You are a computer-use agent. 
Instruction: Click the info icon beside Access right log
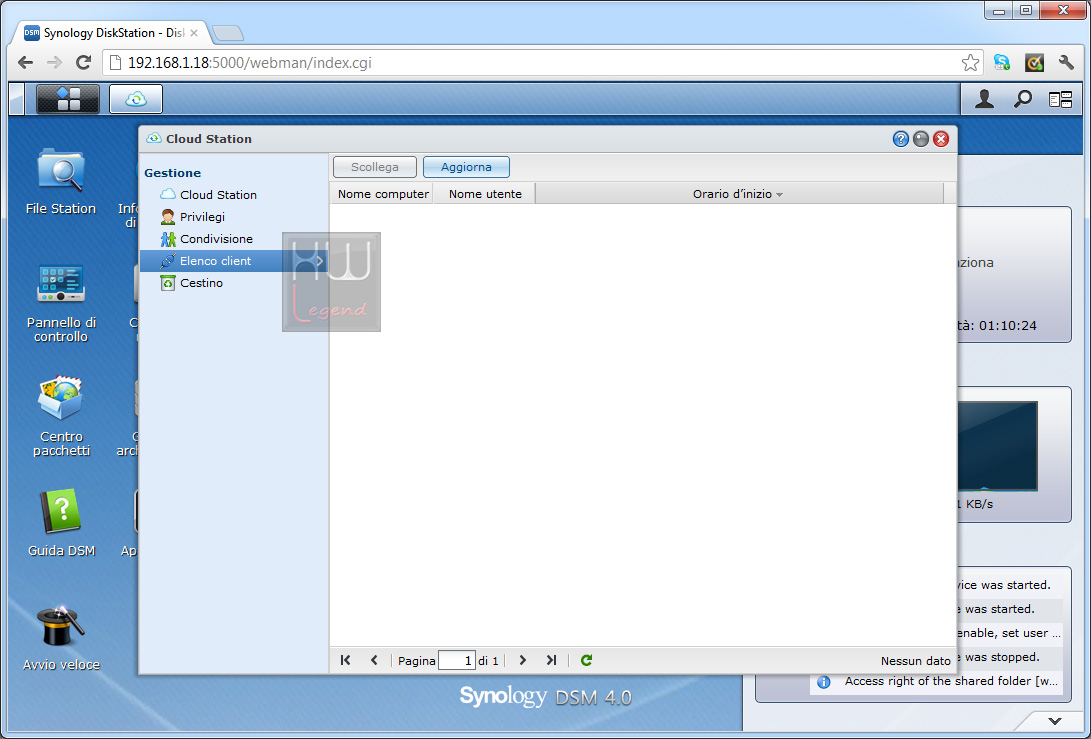(x=824, y=682)
